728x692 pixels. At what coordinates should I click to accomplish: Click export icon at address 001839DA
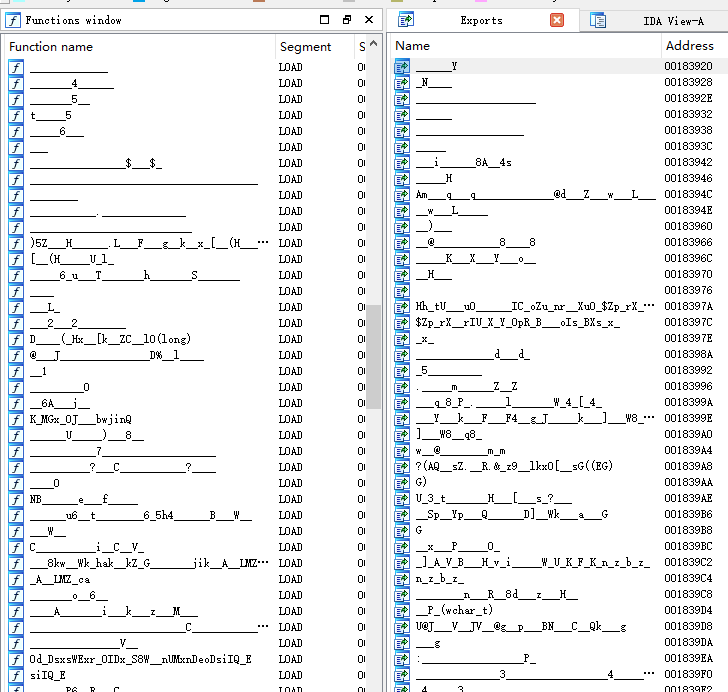(402, 642)
